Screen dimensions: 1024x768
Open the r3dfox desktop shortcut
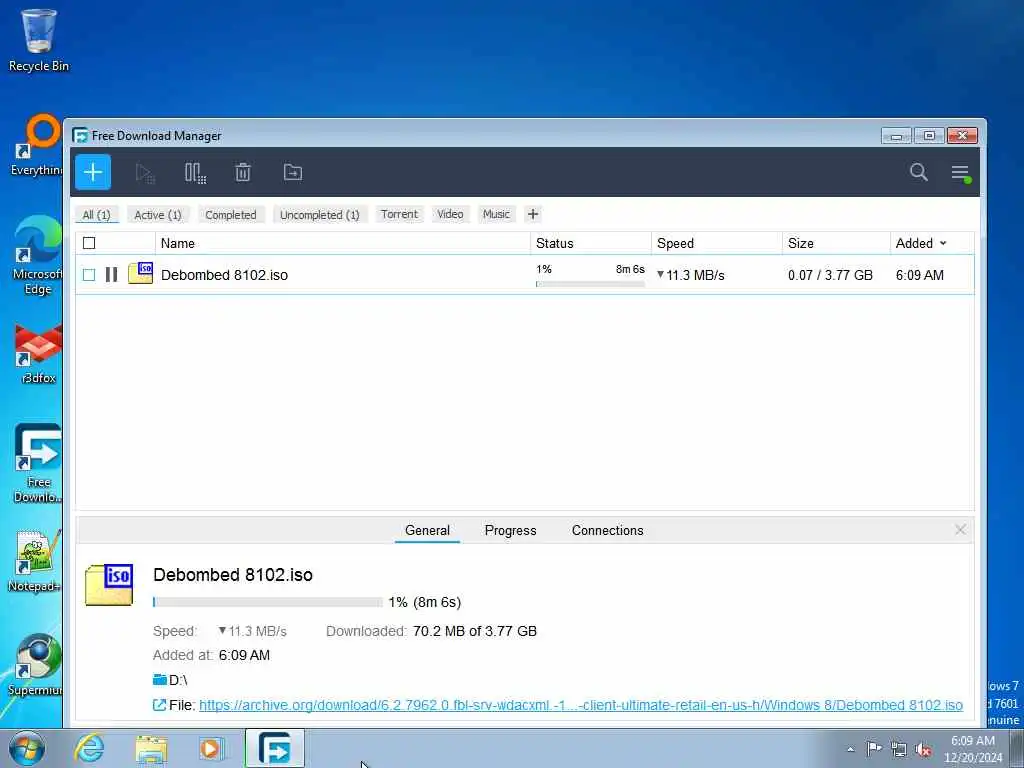point(38,355)
